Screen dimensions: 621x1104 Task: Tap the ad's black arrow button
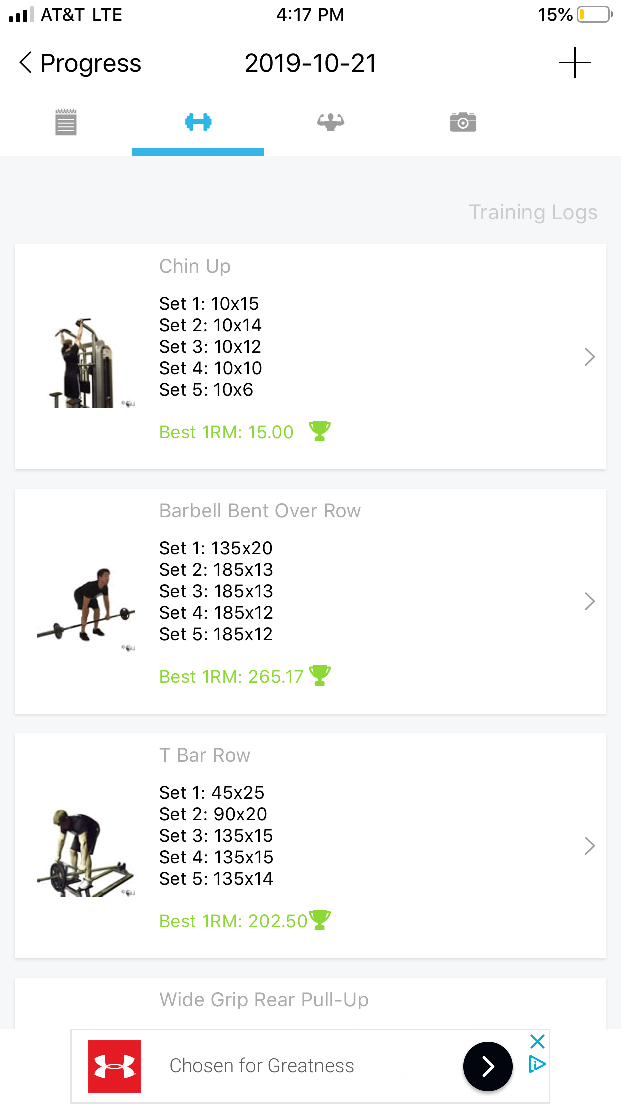[487, 1067]
